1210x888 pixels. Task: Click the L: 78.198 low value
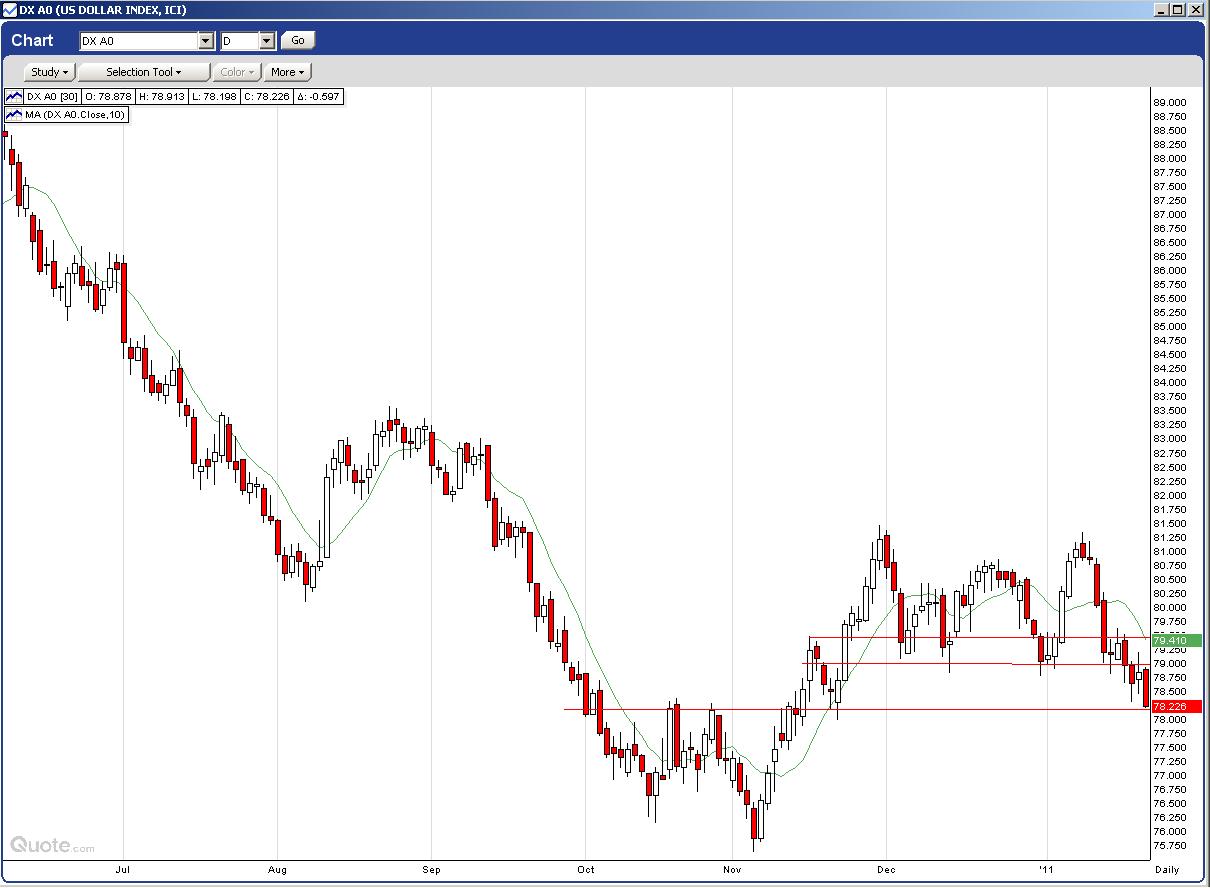pos(214,97)
